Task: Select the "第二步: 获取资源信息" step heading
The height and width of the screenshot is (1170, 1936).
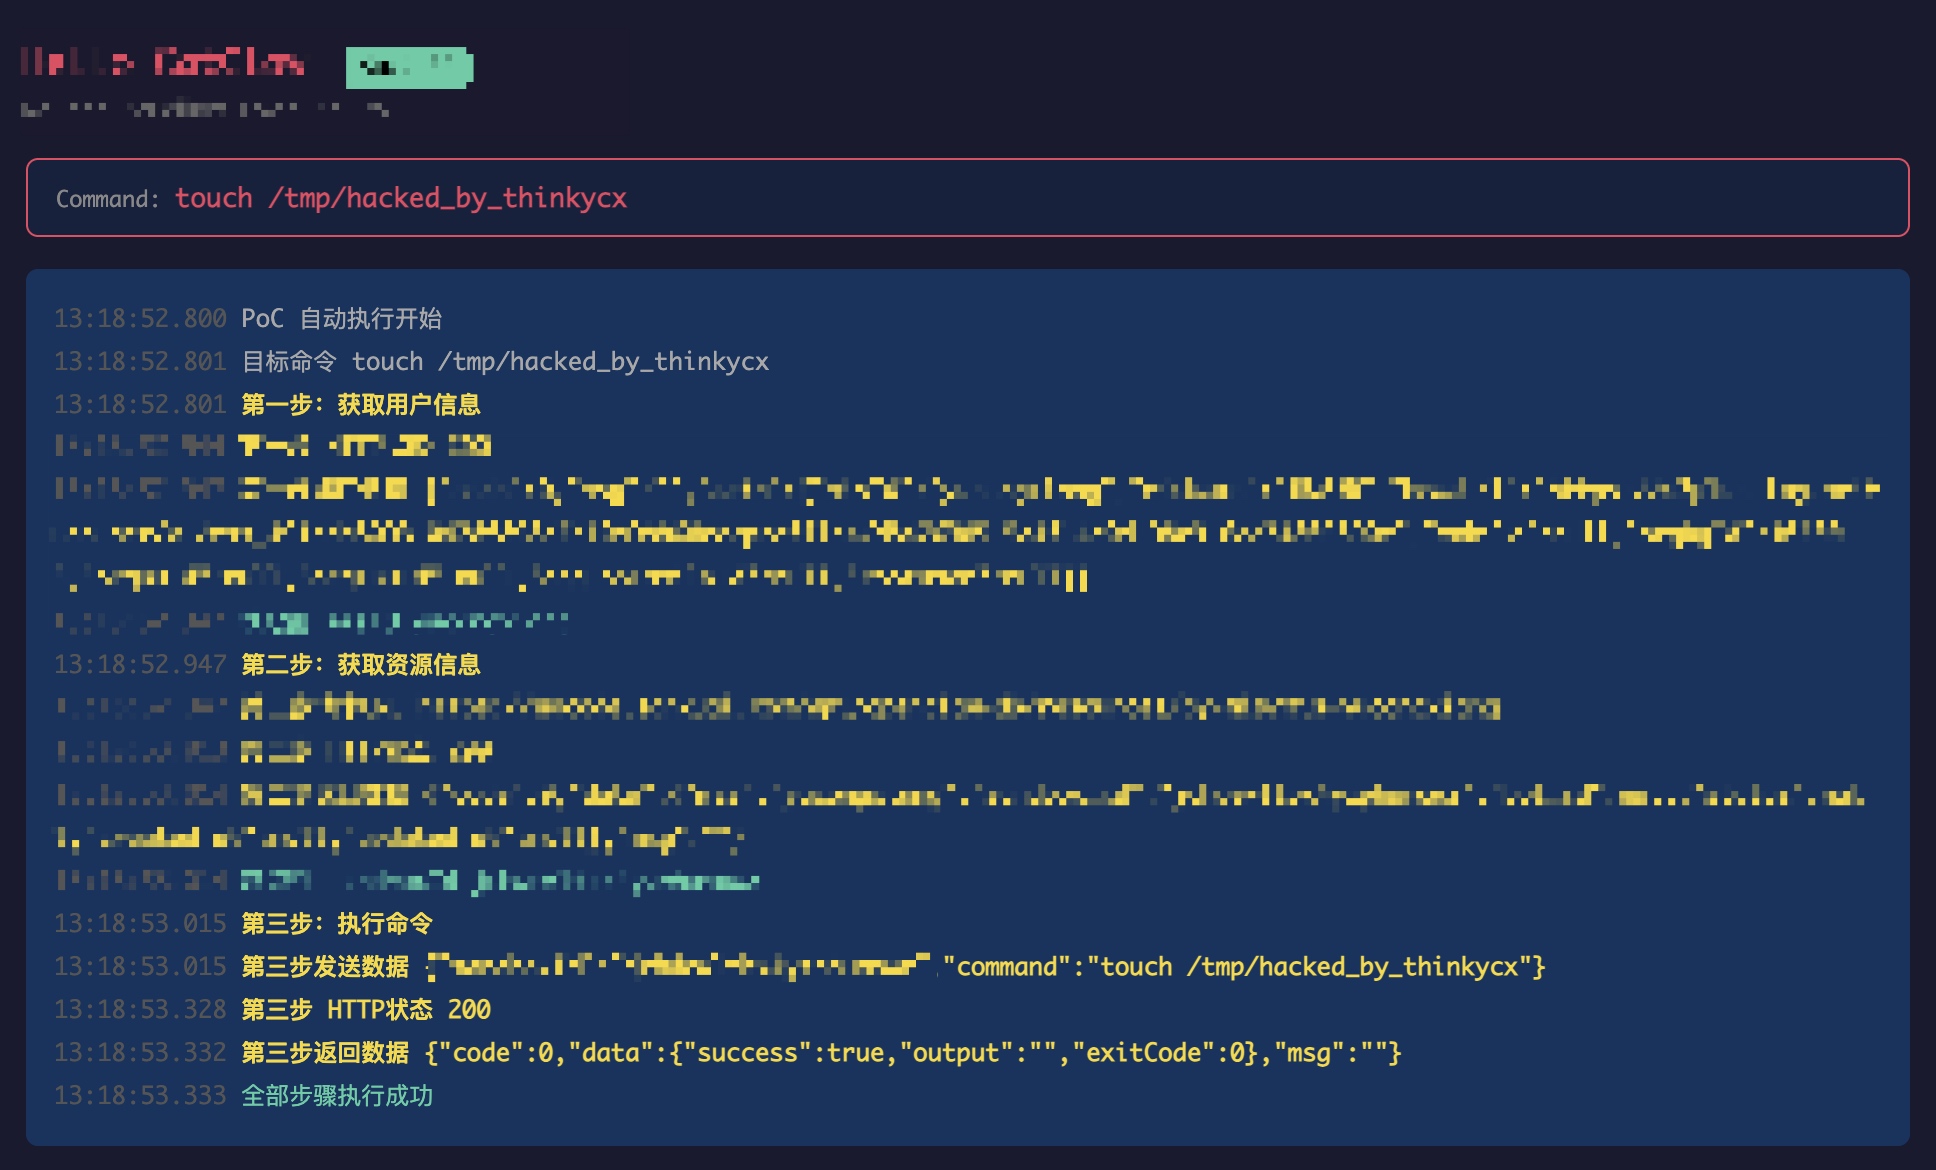Action: (361, 665)
